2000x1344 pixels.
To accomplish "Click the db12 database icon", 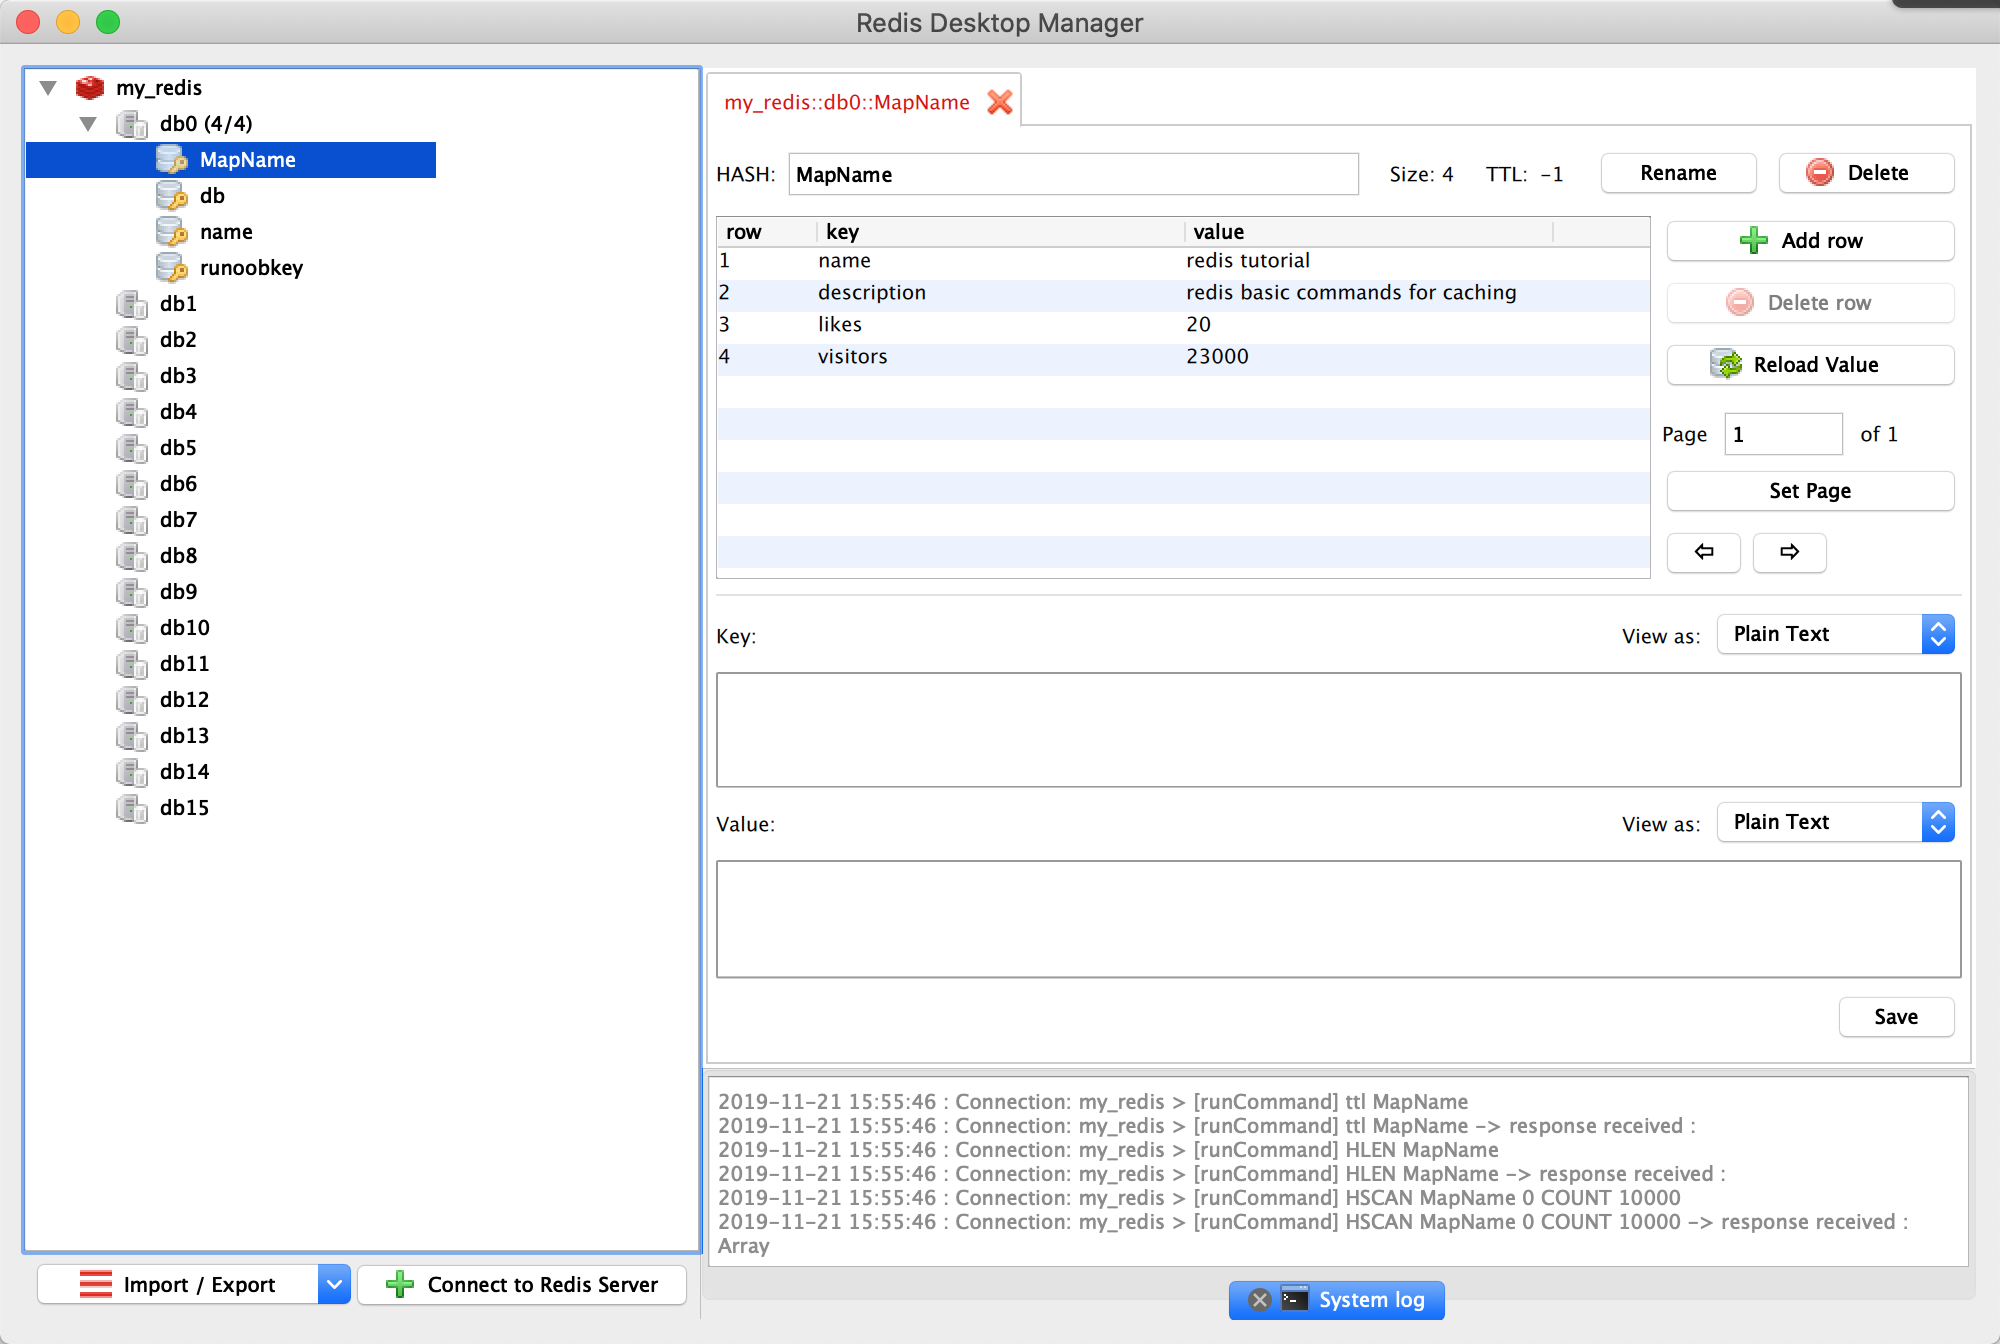I will point(132,700).
